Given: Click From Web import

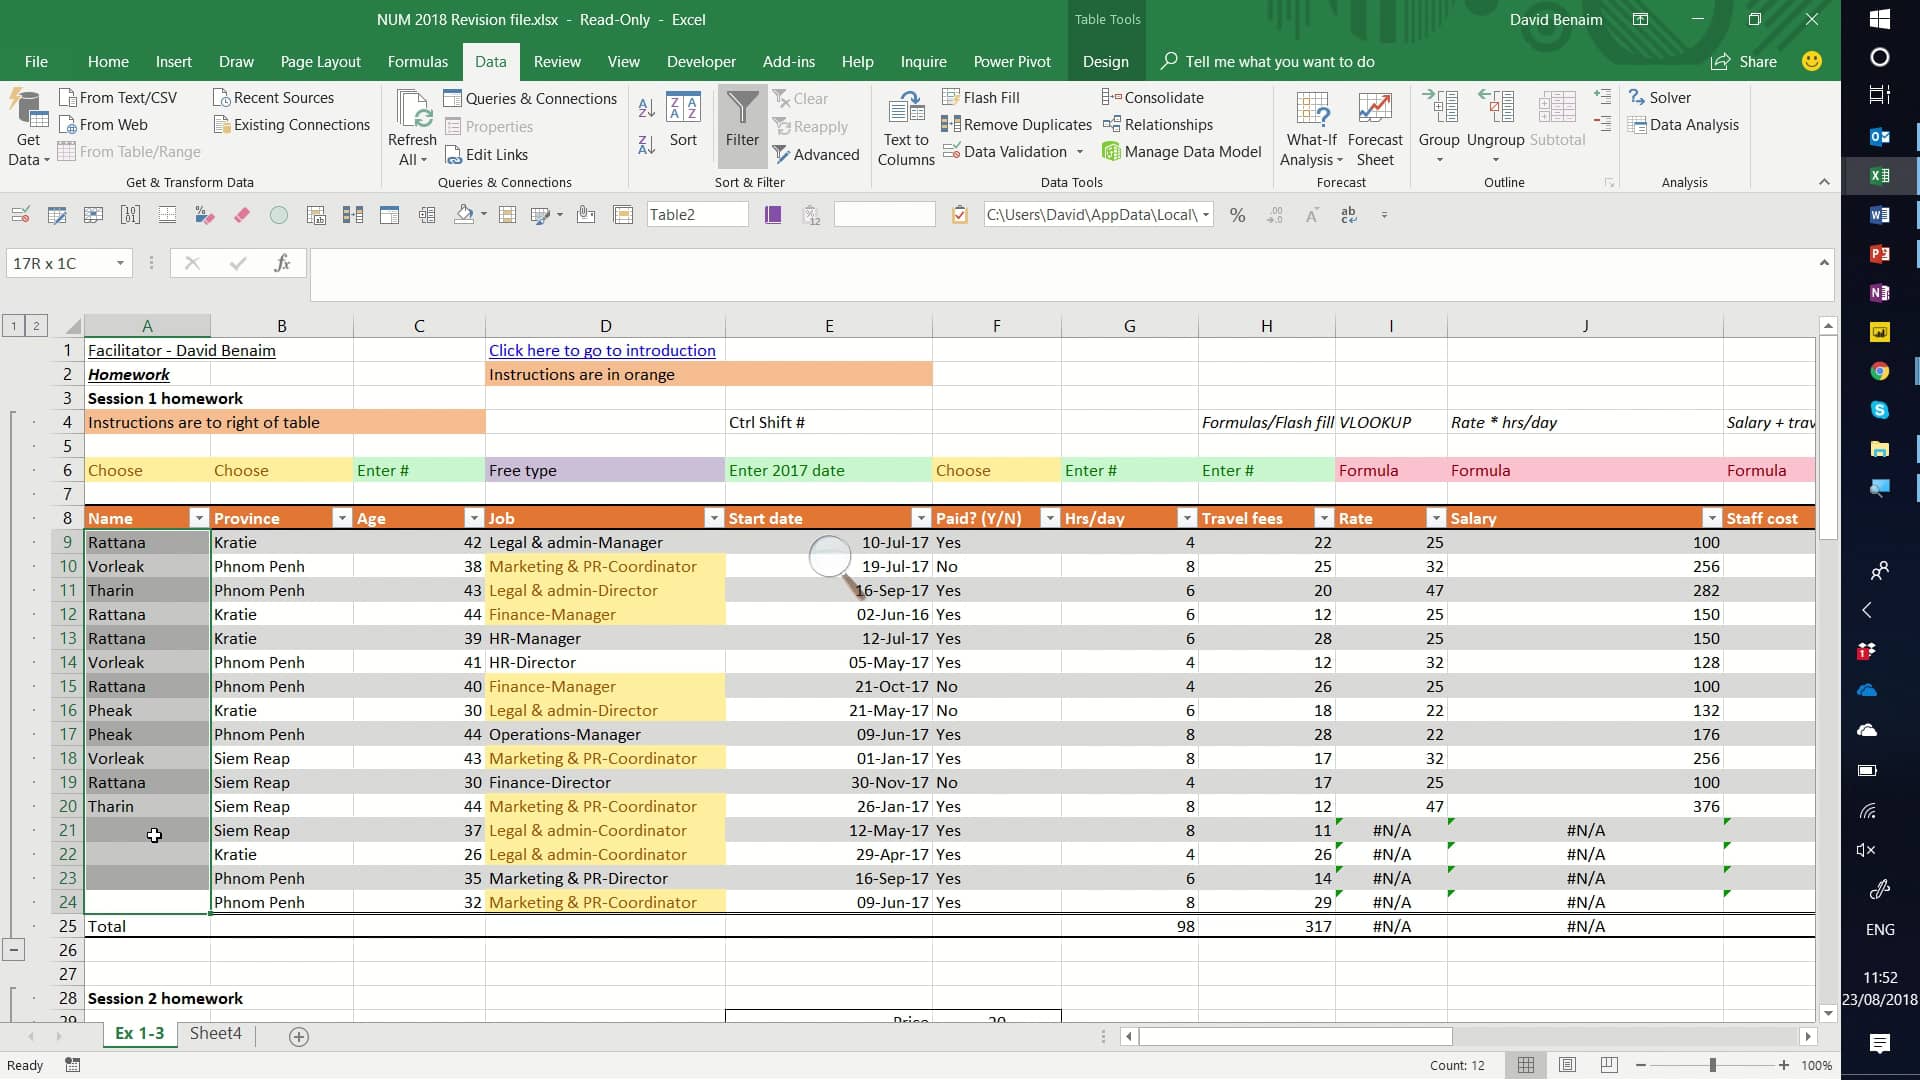Looking at the screenshot, I should pyautogui.click(x=103, y=124).
